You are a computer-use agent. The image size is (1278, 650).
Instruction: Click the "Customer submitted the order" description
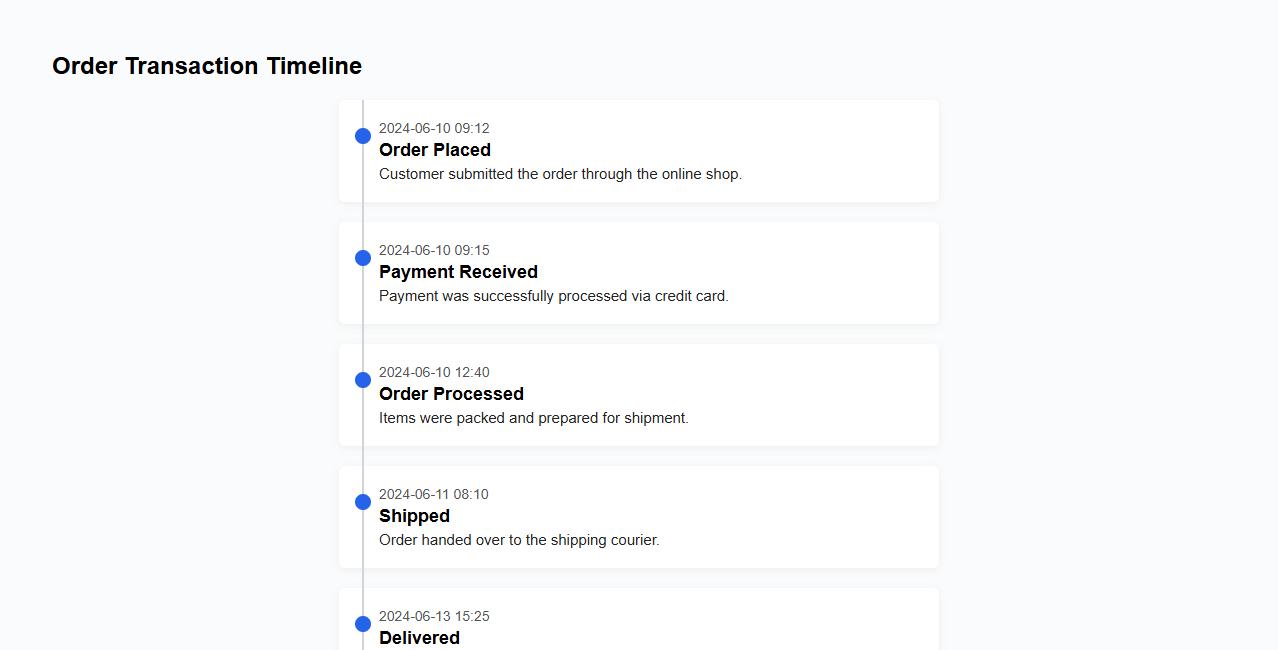[560, 174]
